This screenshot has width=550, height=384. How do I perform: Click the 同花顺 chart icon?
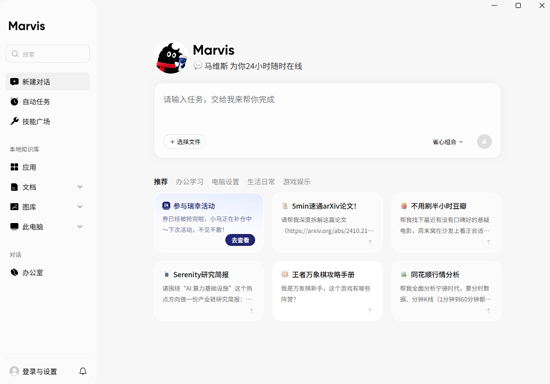coord(404,274)
